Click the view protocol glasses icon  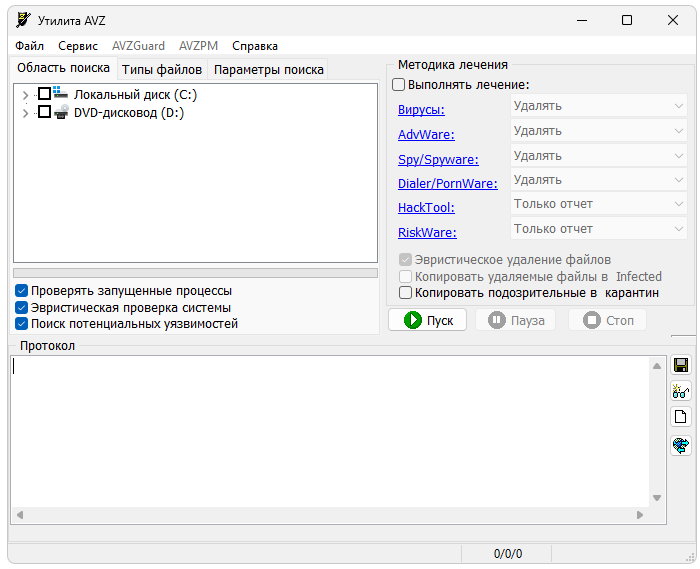point(680,391)
